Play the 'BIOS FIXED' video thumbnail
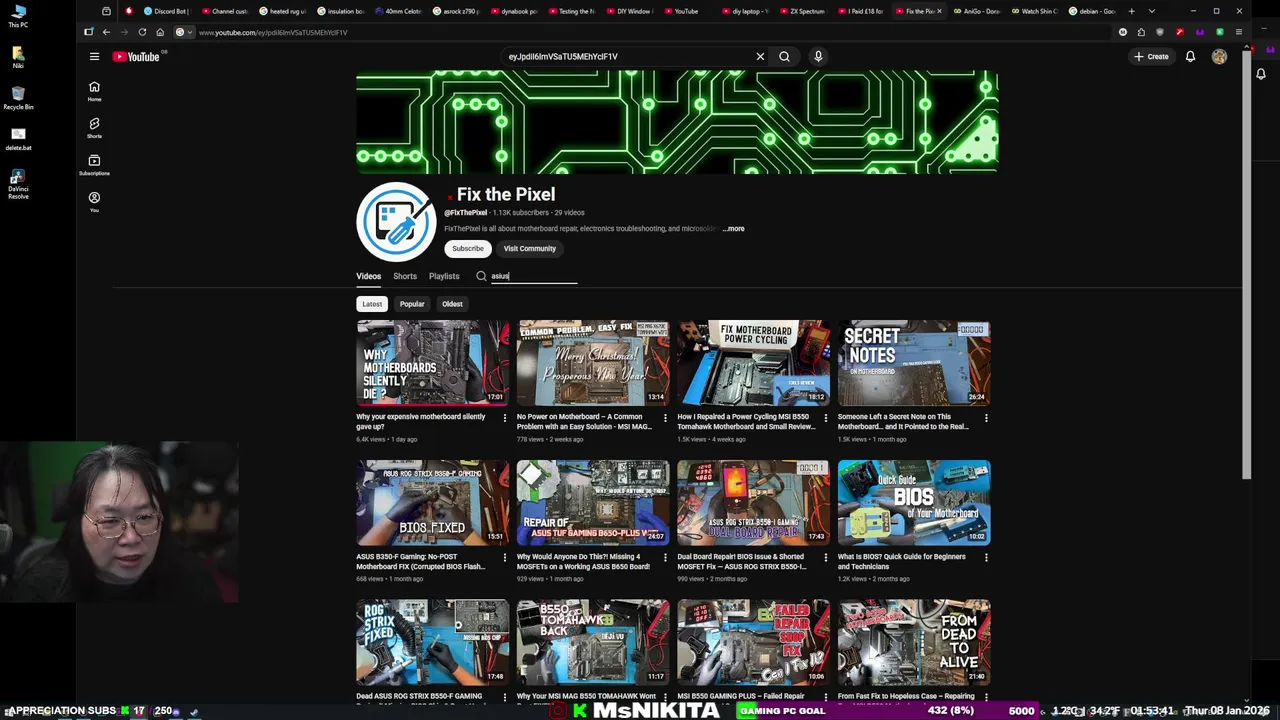1280x720 pixels. (x=432, y=502)
